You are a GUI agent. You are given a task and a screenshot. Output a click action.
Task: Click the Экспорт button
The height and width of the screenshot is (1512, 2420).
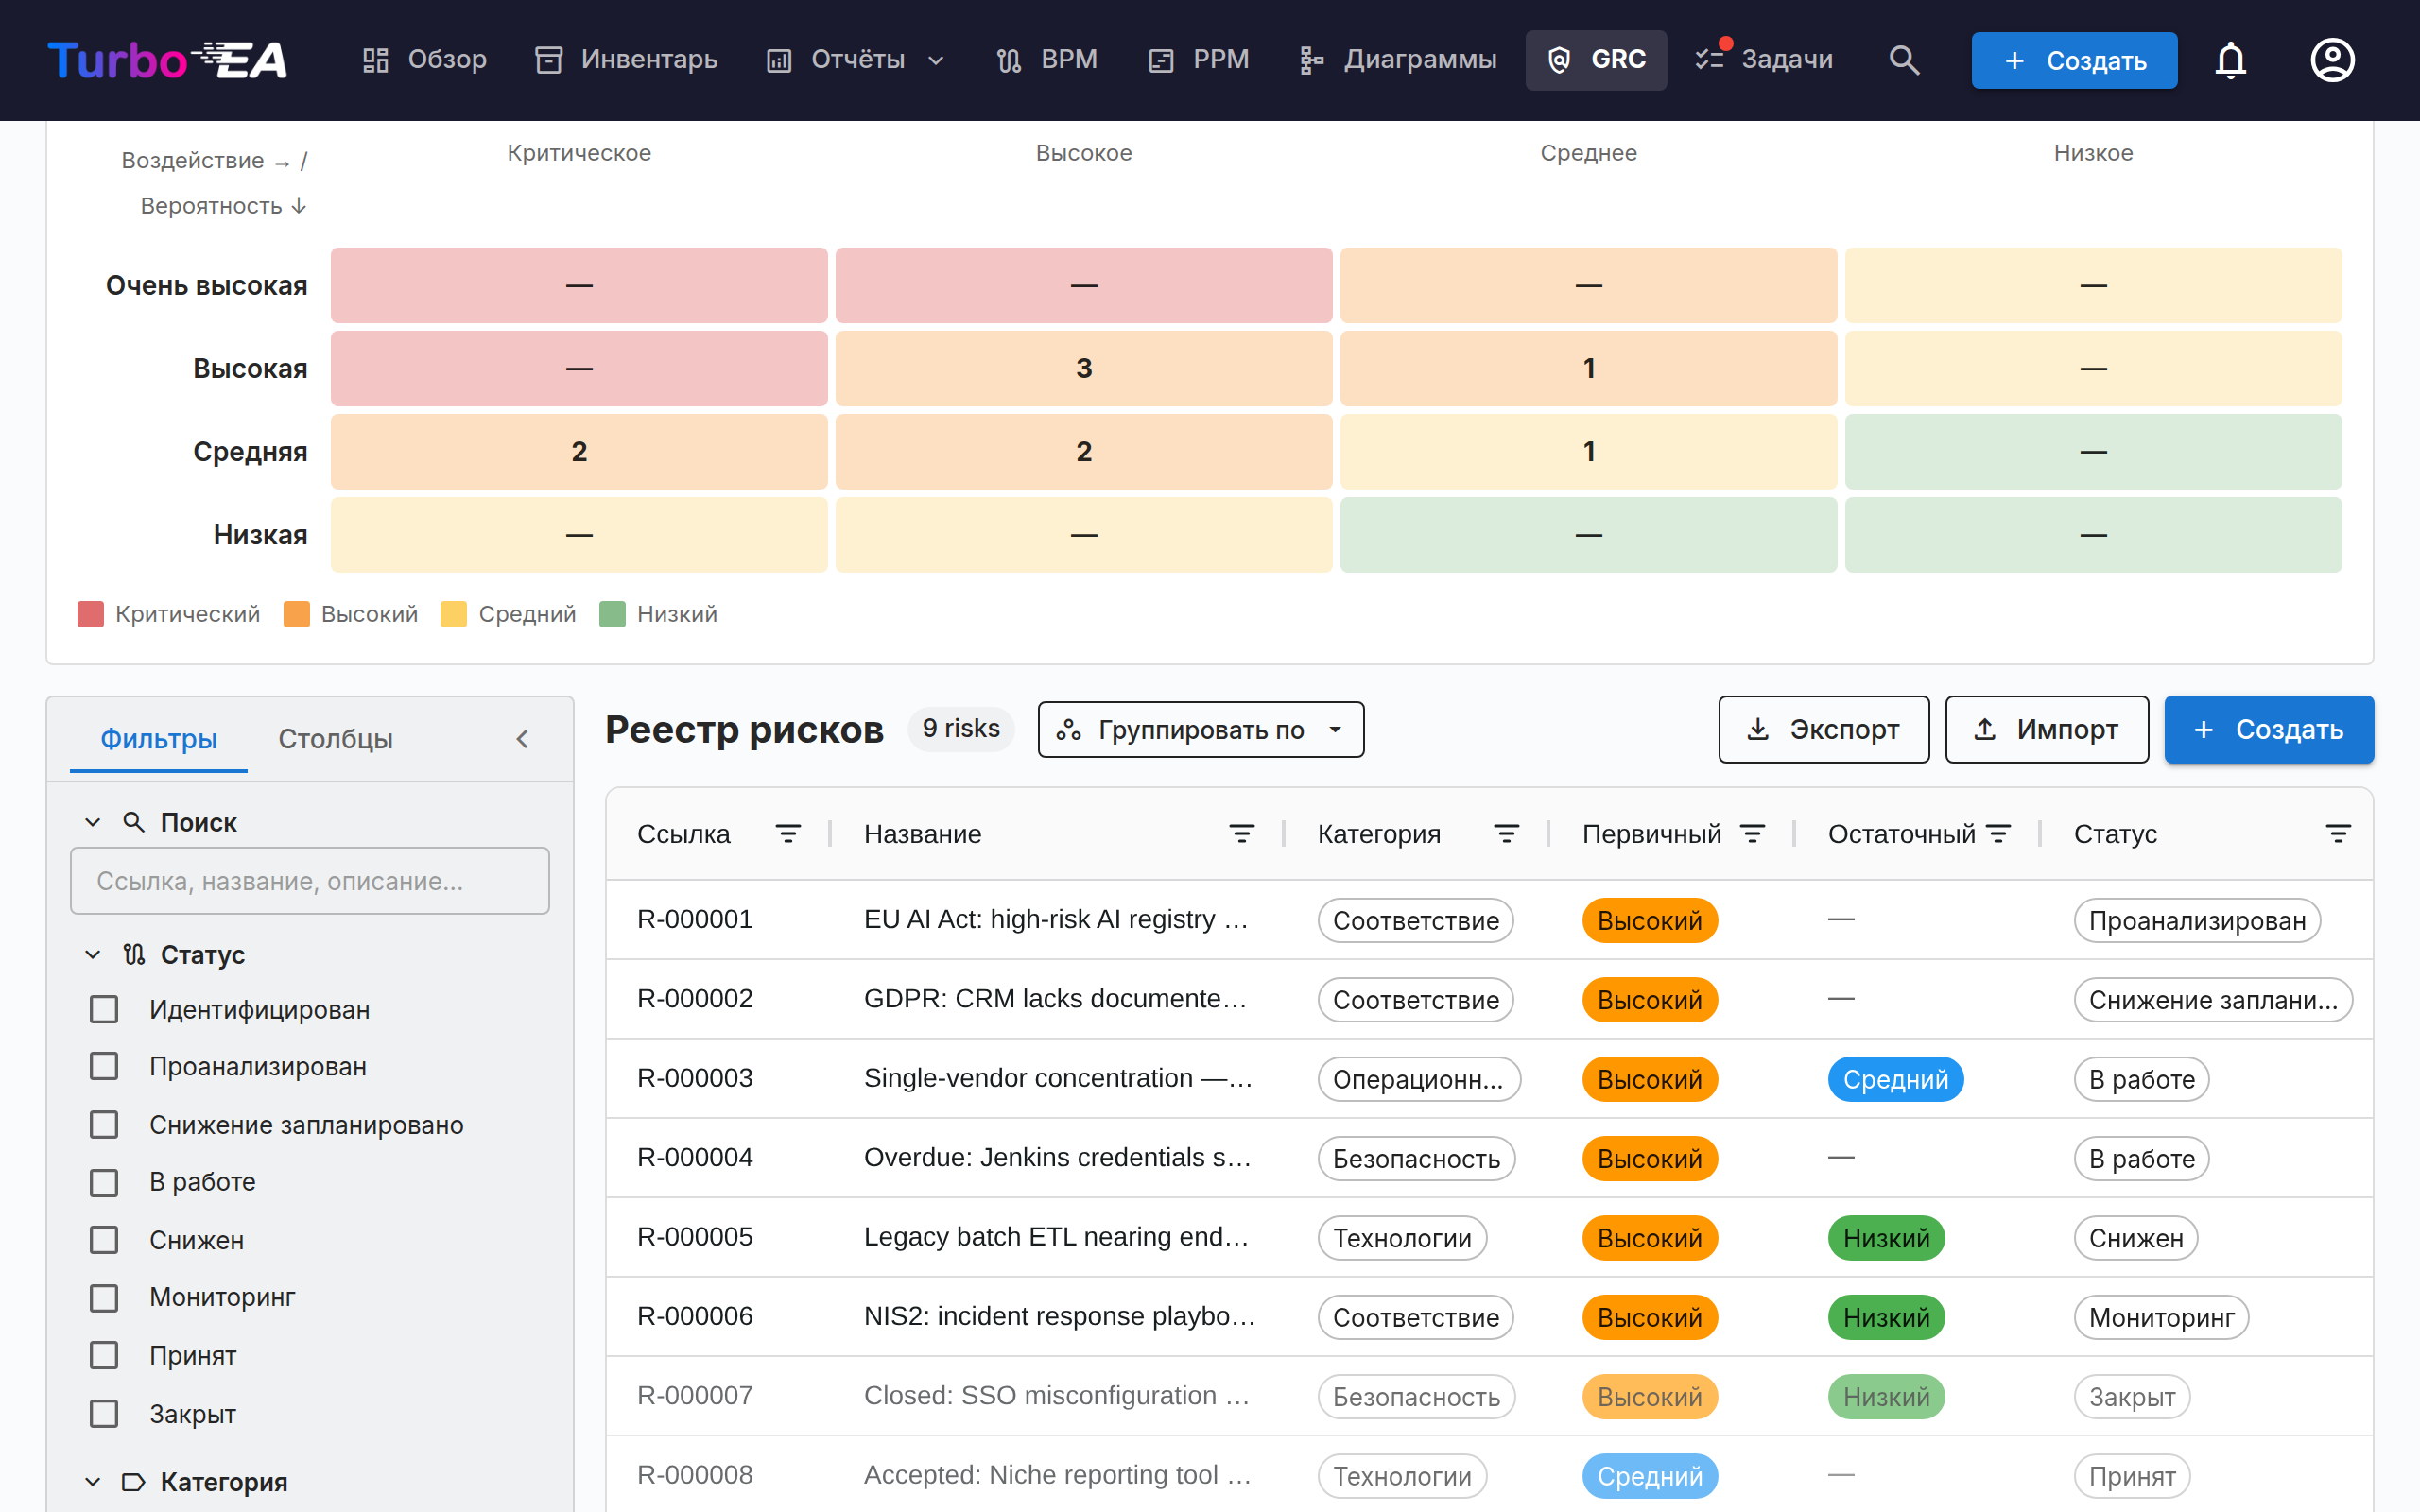1823,729
